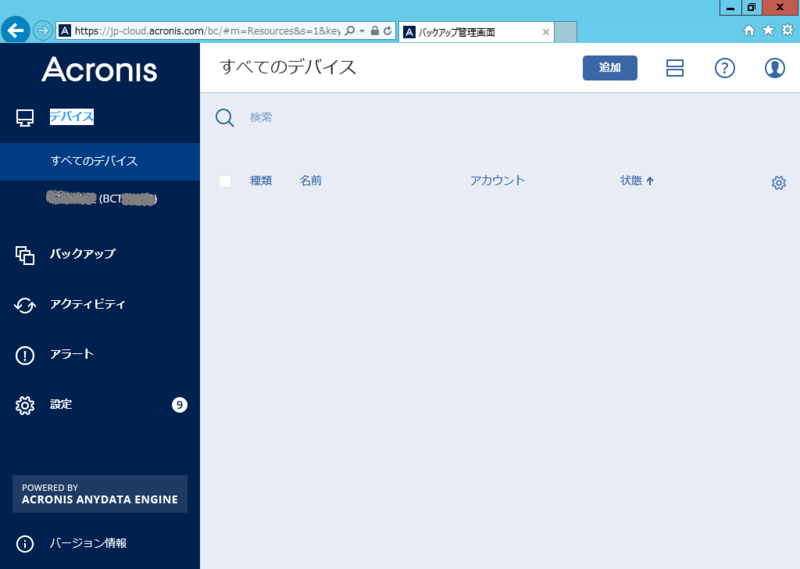Click the lock security icon in address bar
This screenshot has width=800, height=569.
point(375,31)
